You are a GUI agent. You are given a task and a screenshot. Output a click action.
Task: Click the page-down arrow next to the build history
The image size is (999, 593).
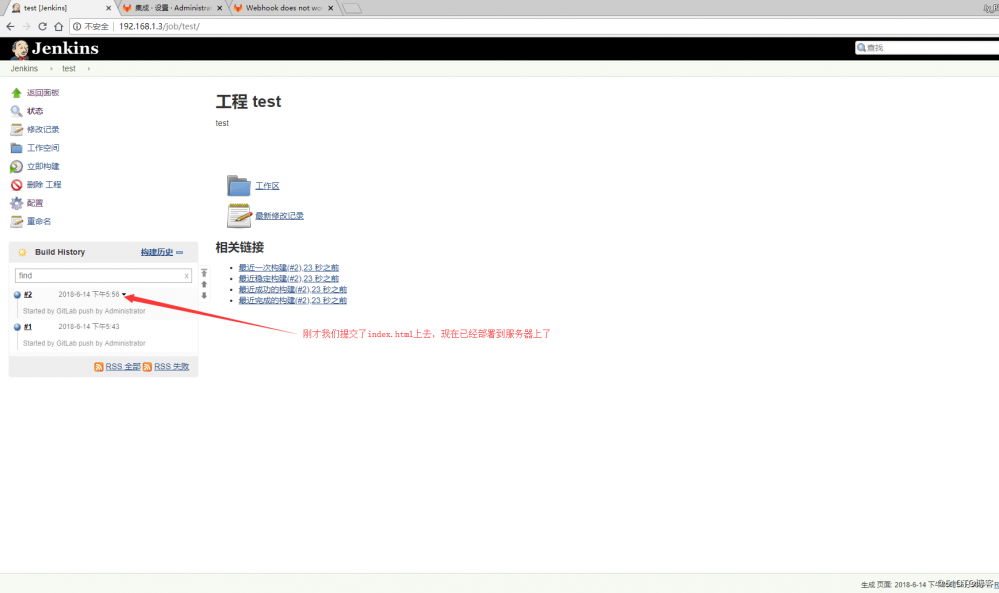204,296
